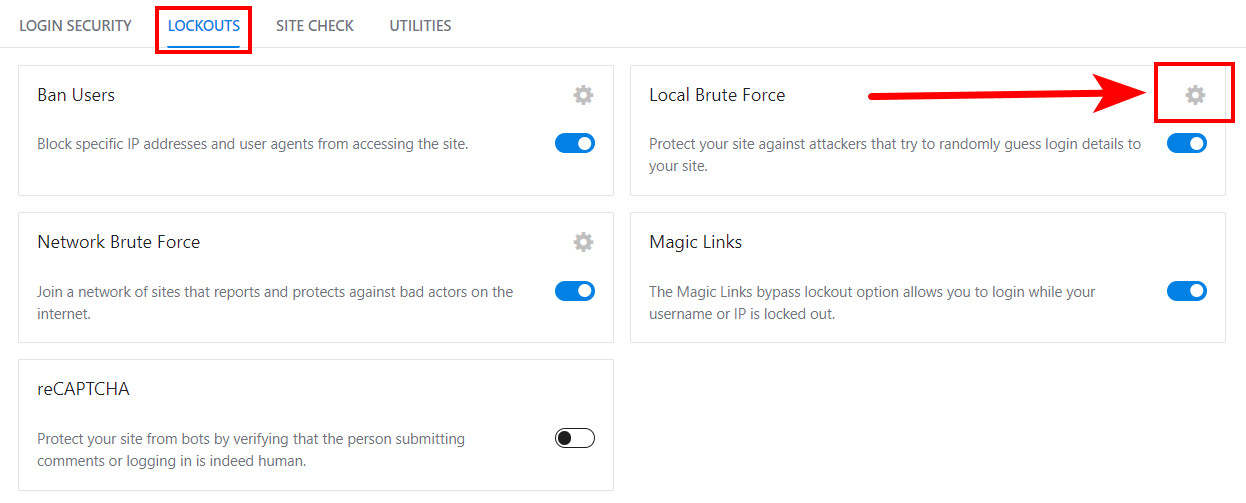Enable the reCAPTCHA toggle
The height and width of the screenshot is (503, 1246).
pyautogui.click(x=575, y=438)
